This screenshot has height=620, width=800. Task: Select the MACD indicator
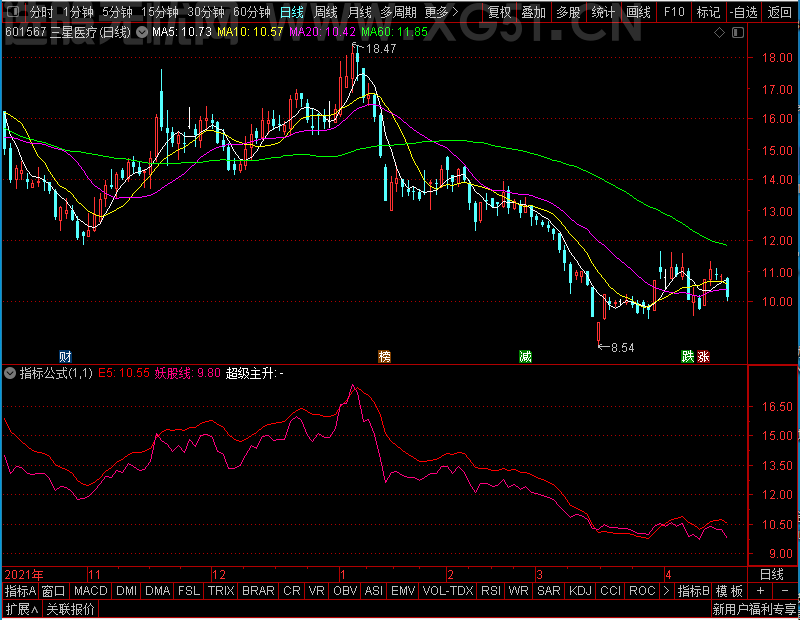(x=91, y=591)
